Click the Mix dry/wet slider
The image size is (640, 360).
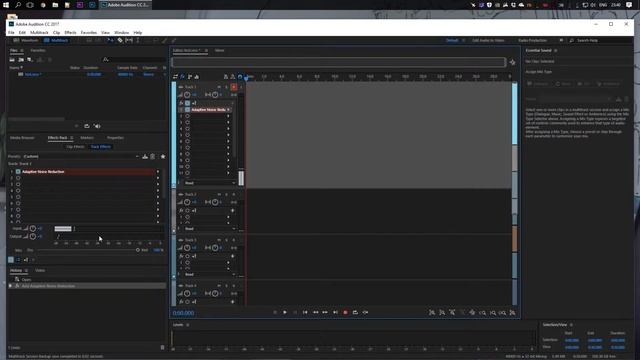[88, 250]
